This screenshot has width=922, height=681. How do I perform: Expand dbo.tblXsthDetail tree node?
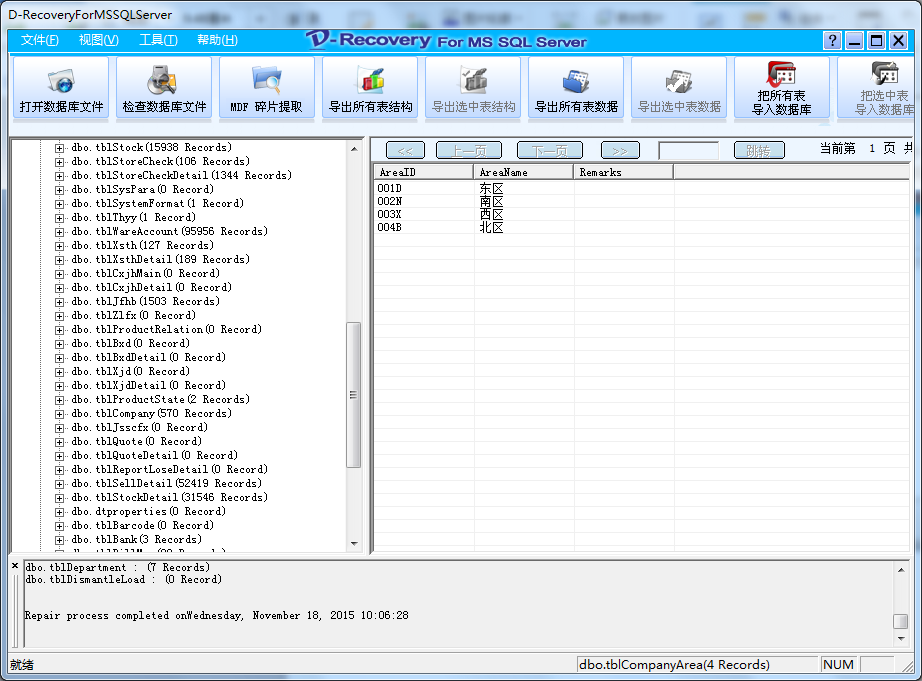tap(59, 260)
